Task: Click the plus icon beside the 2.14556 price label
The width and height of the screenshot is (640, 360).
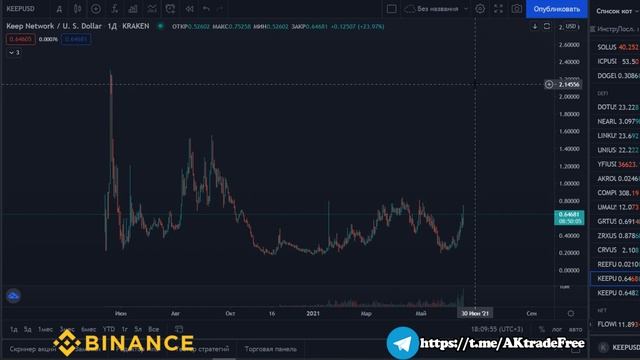Action: coord(549,84)
